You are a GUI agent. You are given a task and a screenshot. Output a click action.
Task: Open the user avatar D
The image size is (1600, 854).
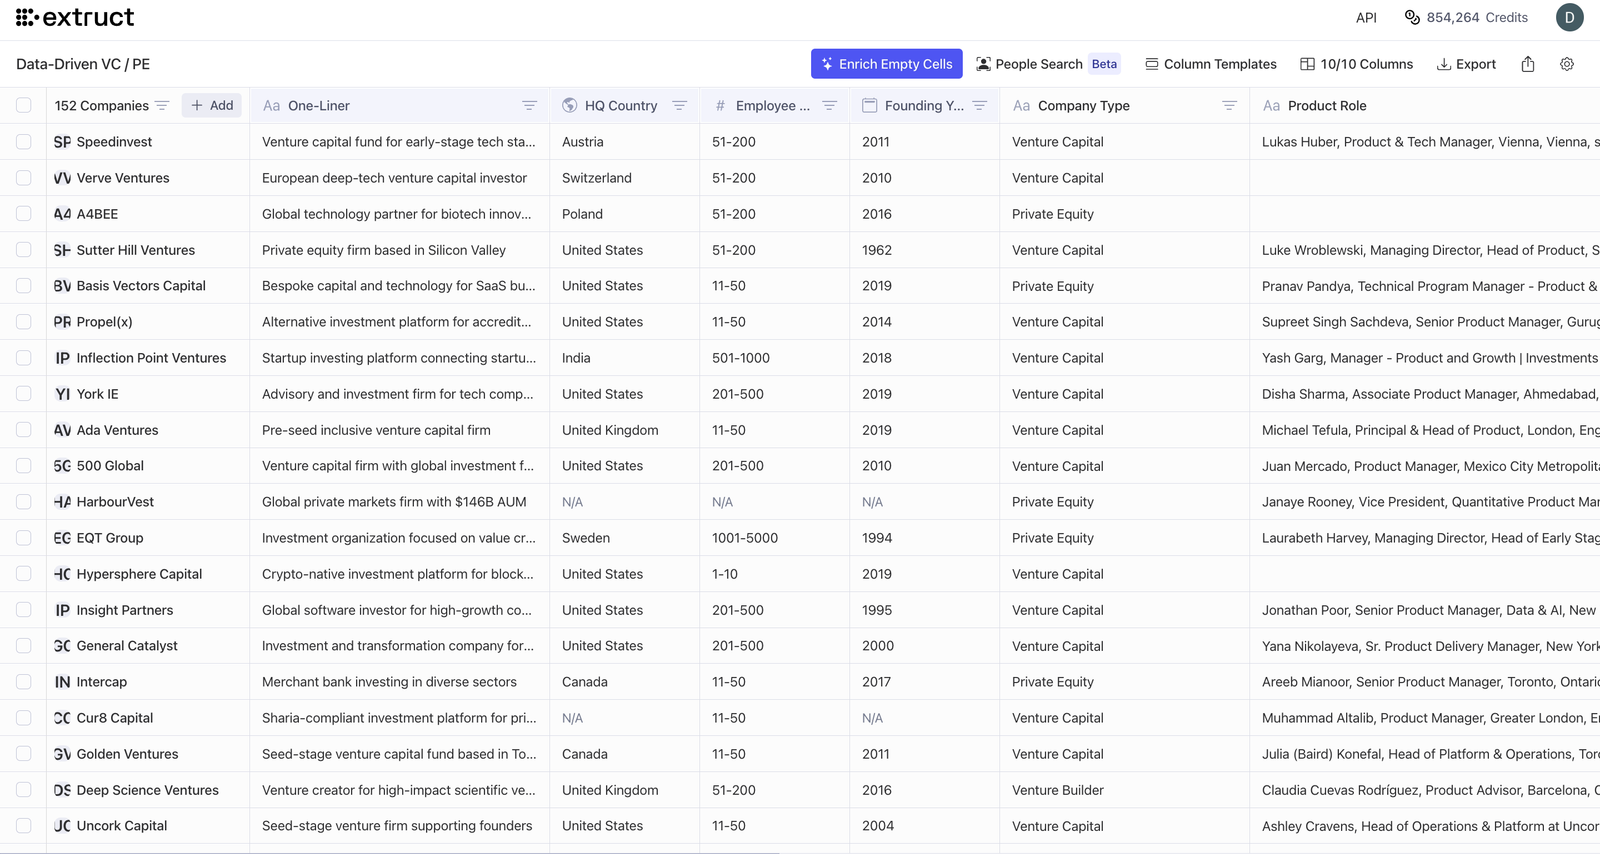coord(1569,17)
